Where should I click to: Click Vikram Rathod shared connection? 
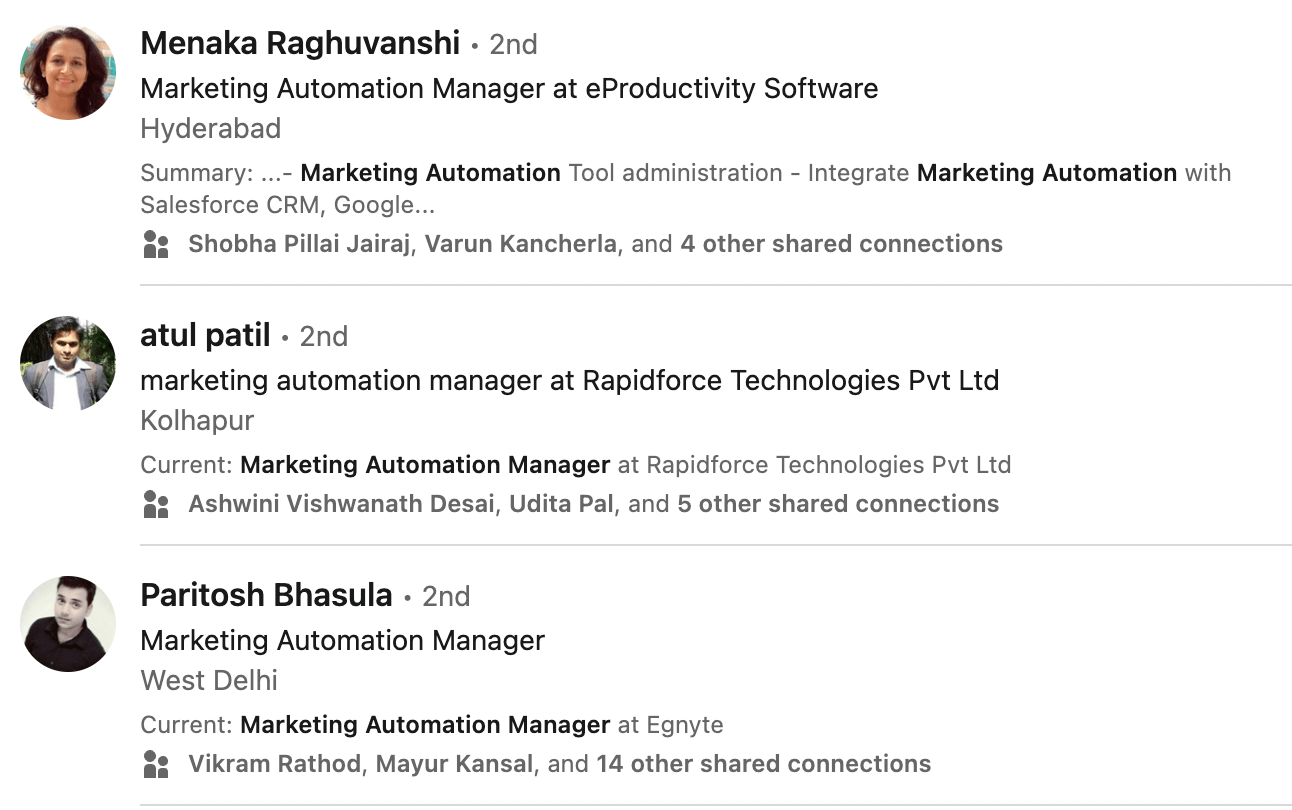[274, 764]
